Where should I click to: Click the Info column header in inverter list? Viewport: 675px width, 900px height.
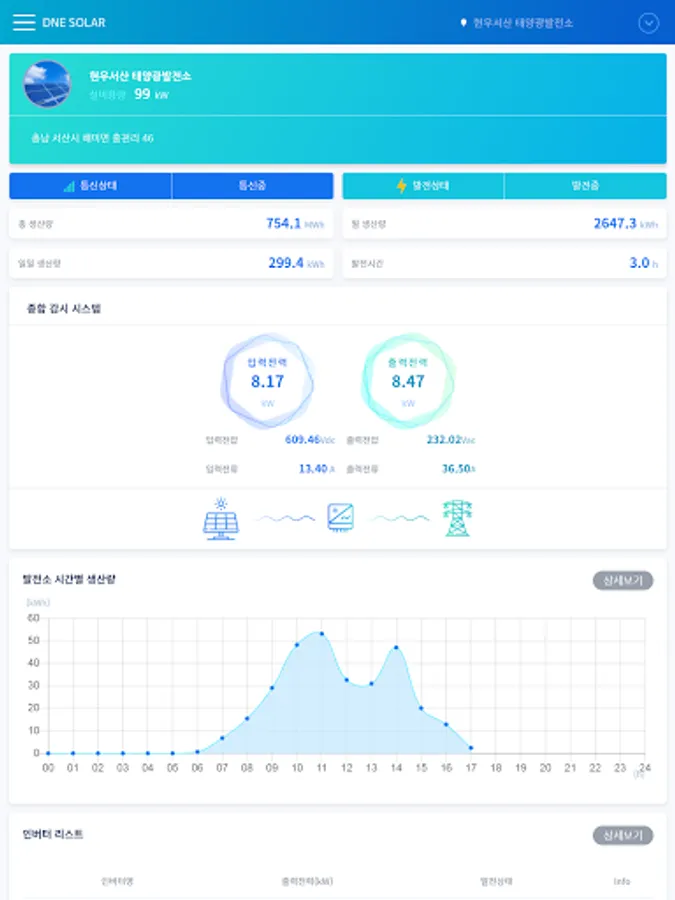(622, 881)
